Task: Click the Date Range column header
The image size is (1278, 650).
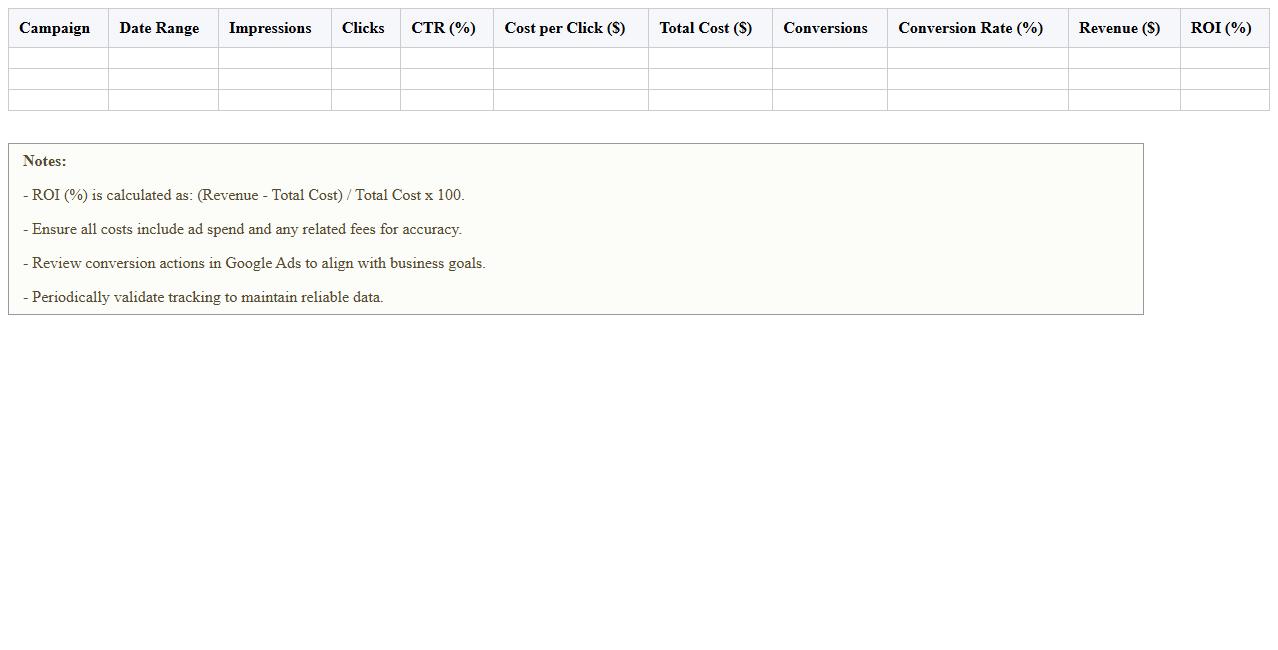Action: click(x=159, y=28)
